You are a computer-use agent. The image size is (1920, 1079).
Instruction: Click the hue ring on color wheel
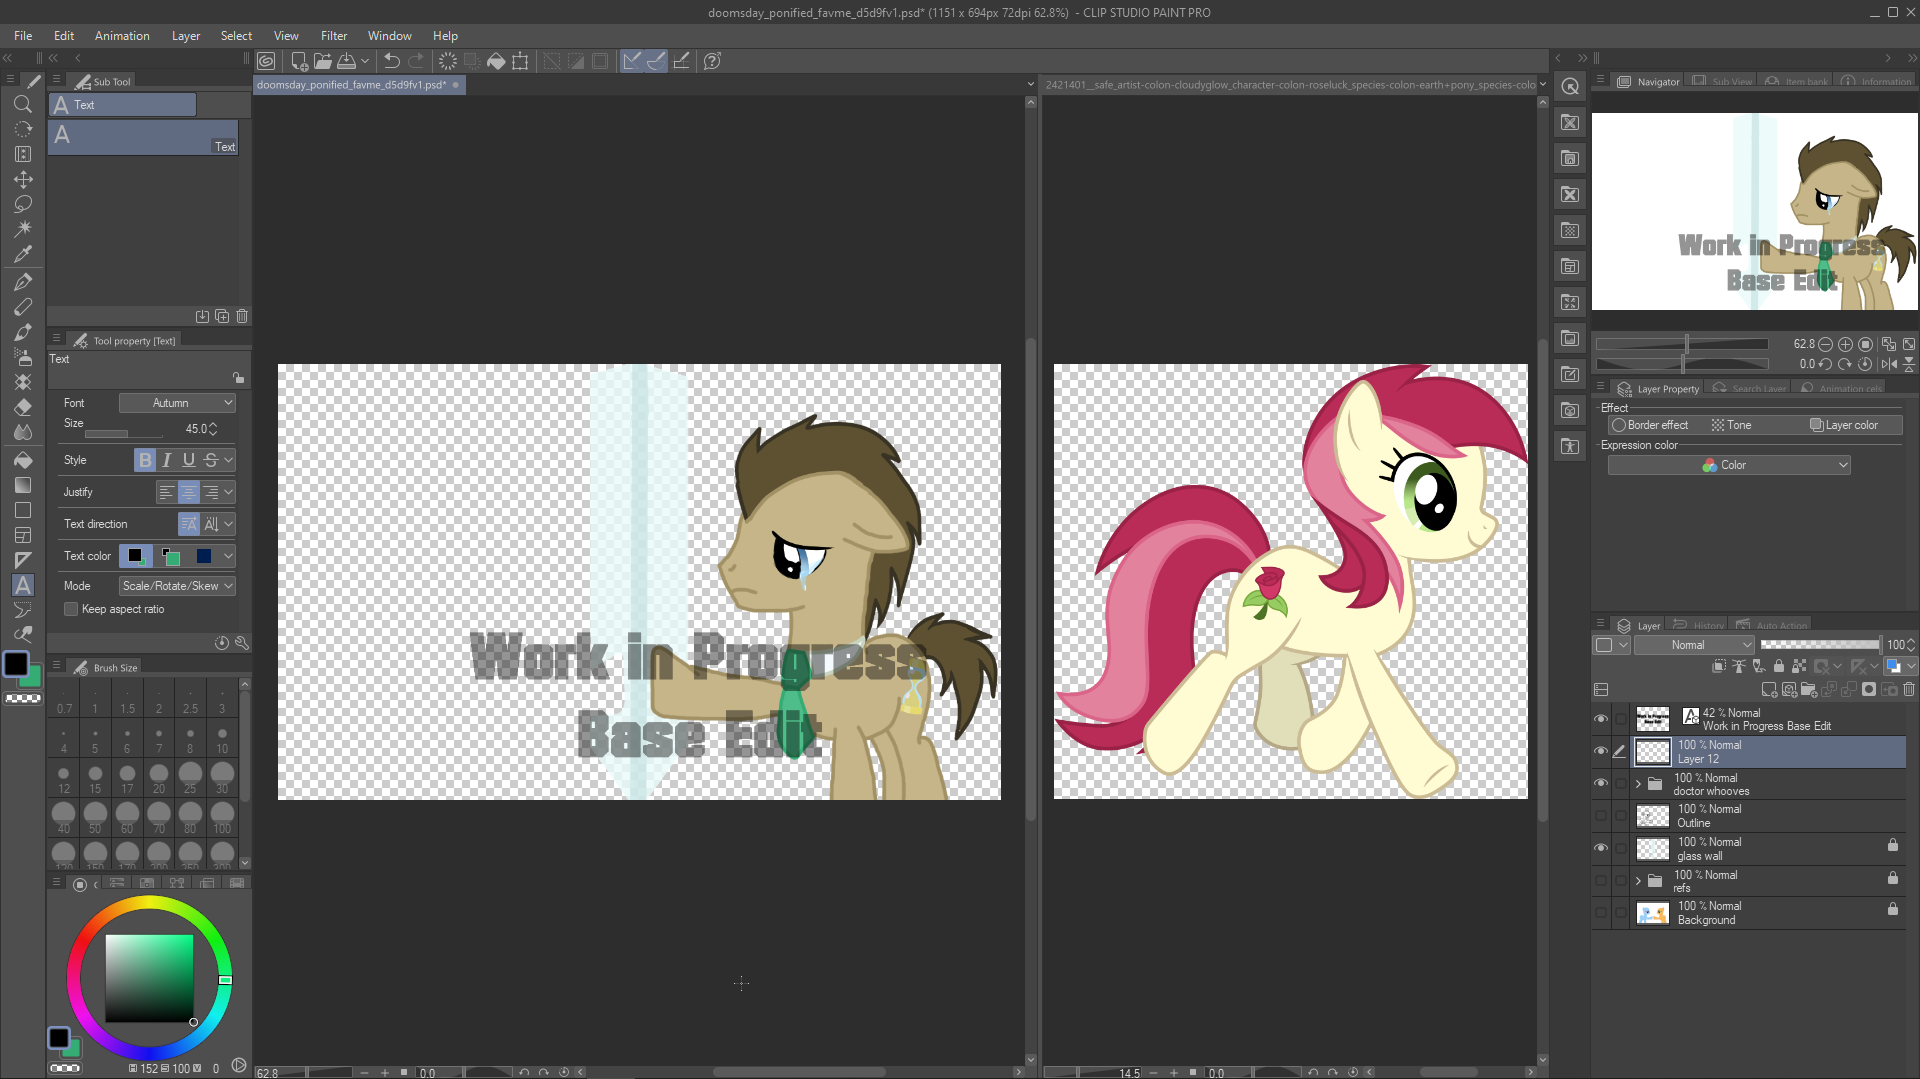[149, 903]
